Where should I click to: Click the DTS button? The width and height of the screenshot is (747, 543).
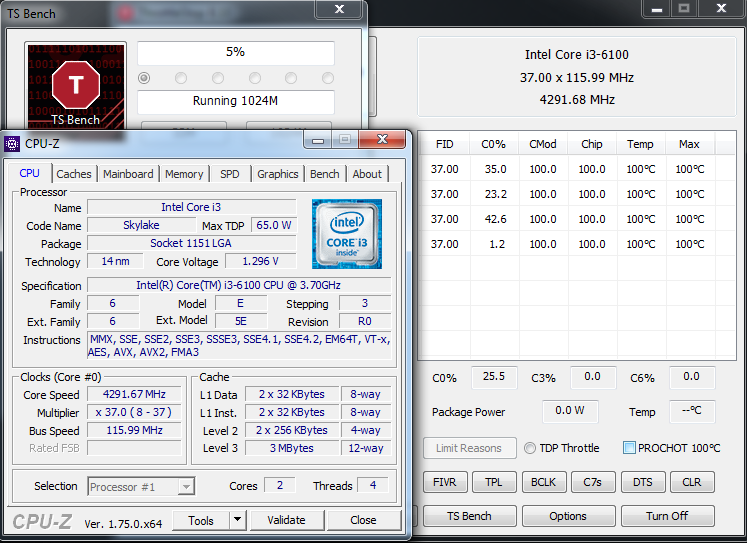tap(642, 482)
